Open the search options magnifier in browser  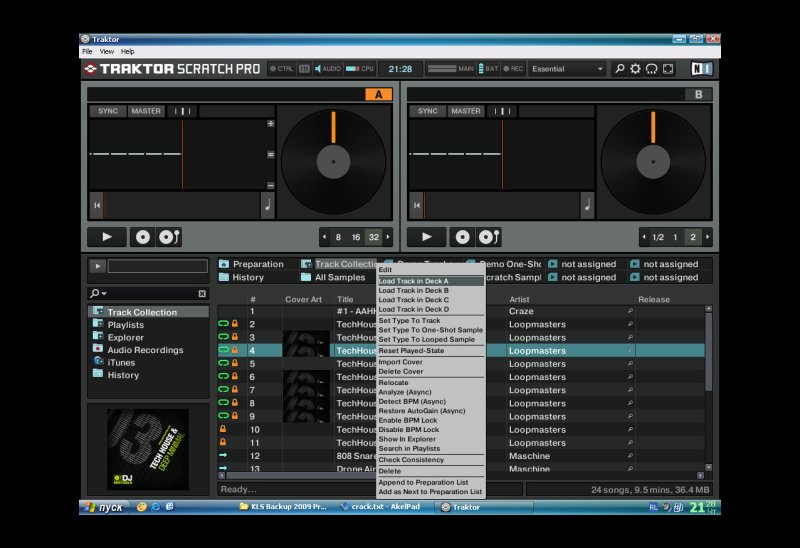[97, 293]
